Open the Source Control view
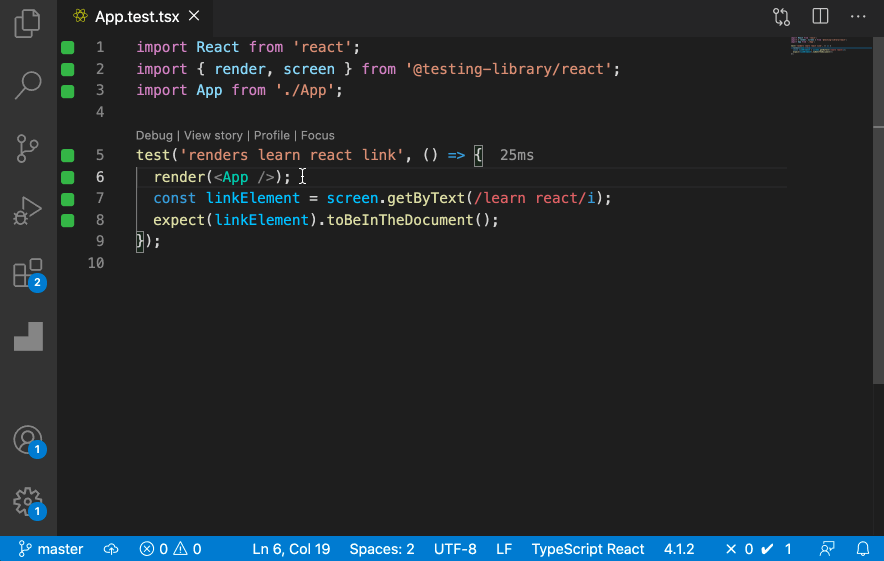Screen dimensions: 884x561 (28, 148)
